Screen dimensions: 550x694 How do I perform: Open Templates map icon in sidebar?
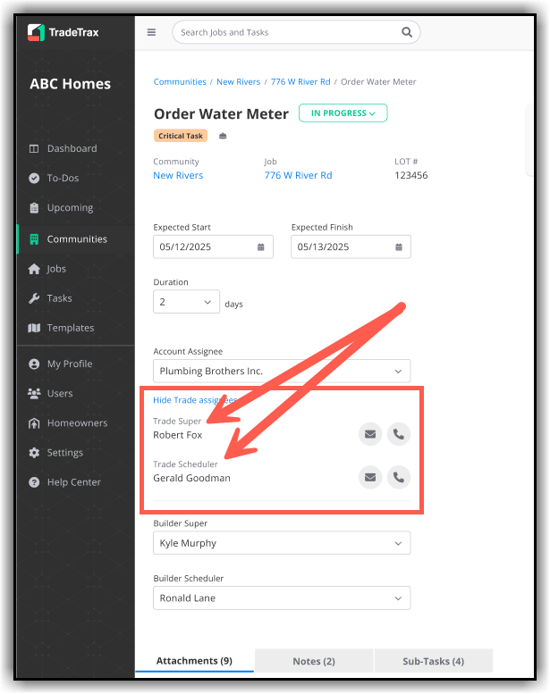coord(34,328)
